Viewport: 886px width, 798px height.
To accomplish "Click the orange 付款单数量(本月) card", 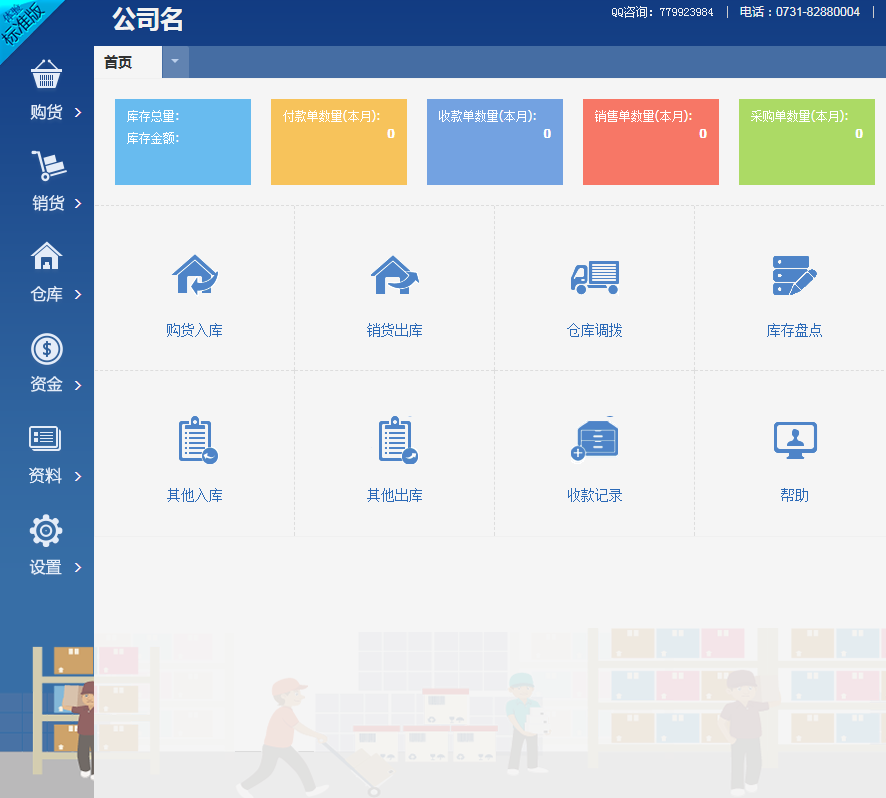I will tap(339, 142).
